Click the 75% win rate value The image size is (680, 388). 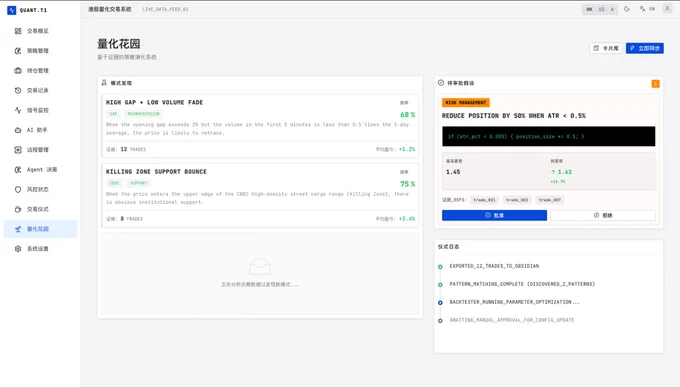[407, 184]
